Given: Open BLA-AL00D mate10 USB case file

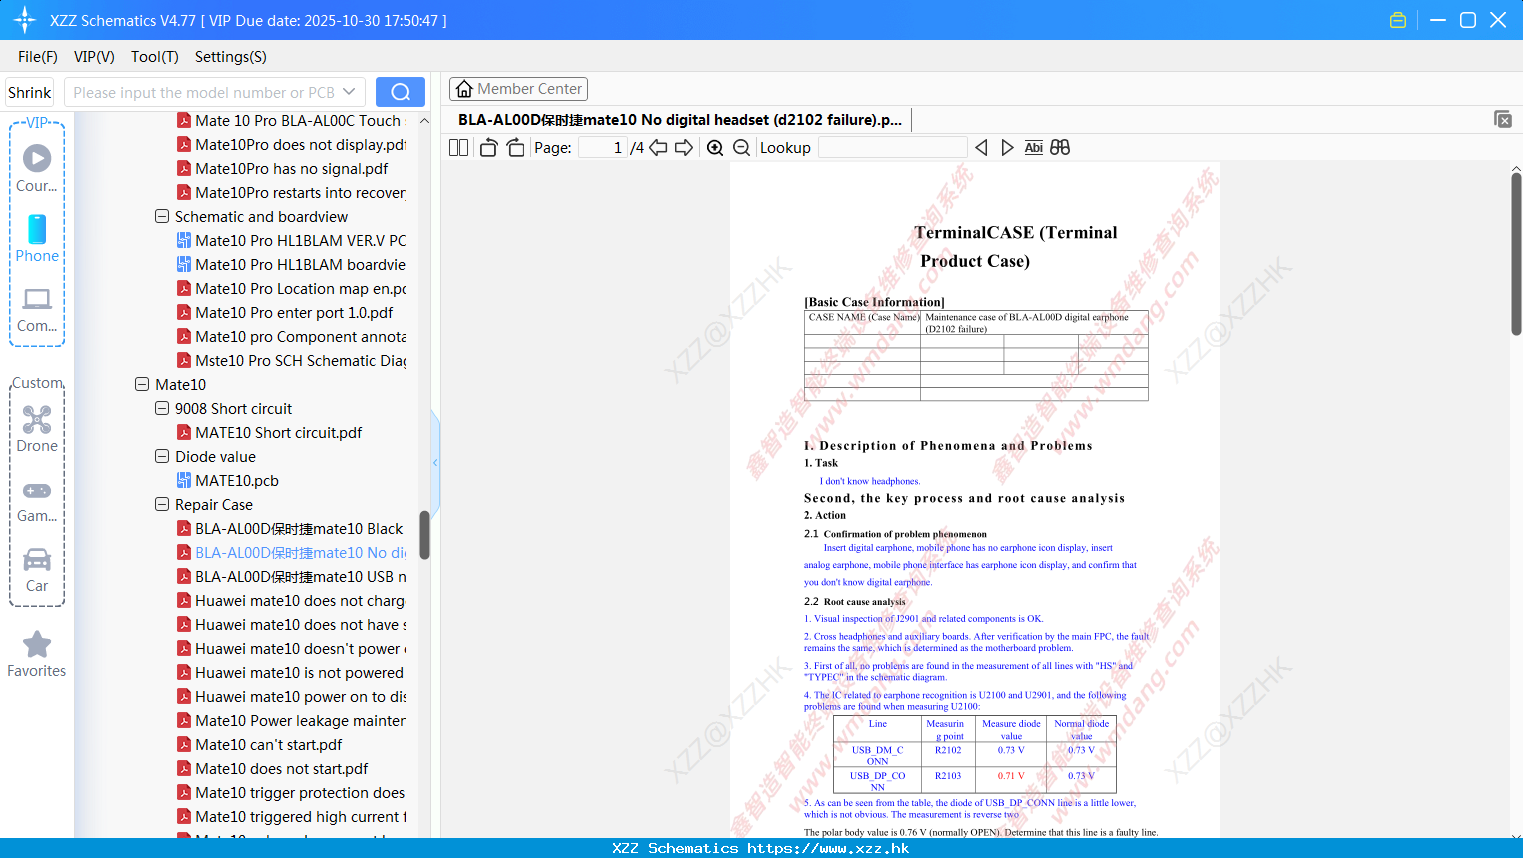Looking at the screenshot, I should point(291,577).
